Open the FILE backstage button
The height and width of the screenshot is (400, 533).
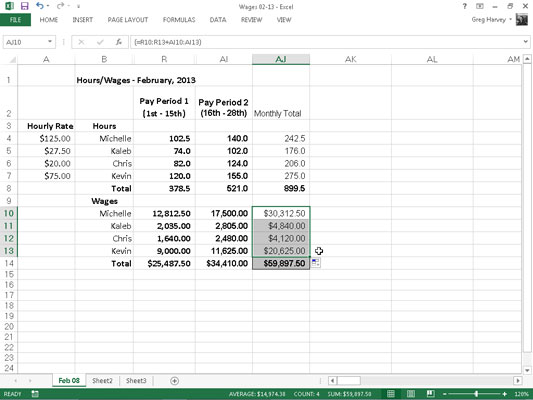tap(15, 20)
